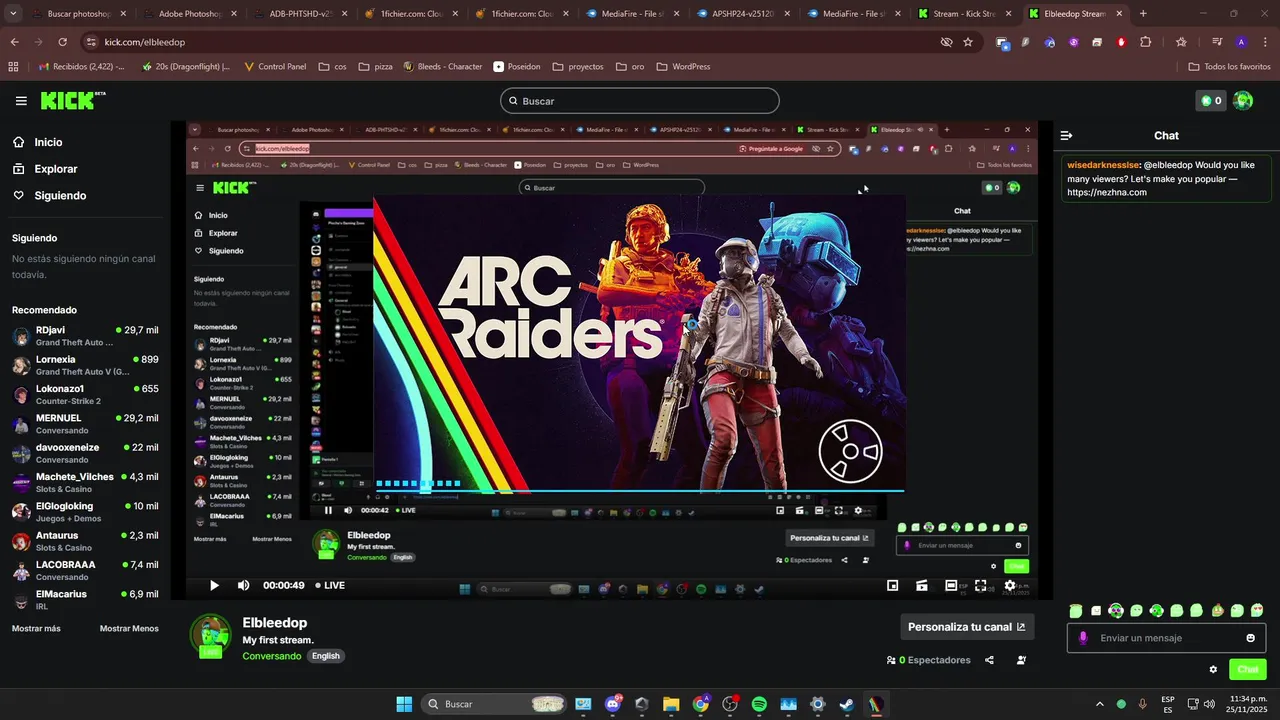
Task: Toggle fullscreen in the player
Action: coord(981,585)
